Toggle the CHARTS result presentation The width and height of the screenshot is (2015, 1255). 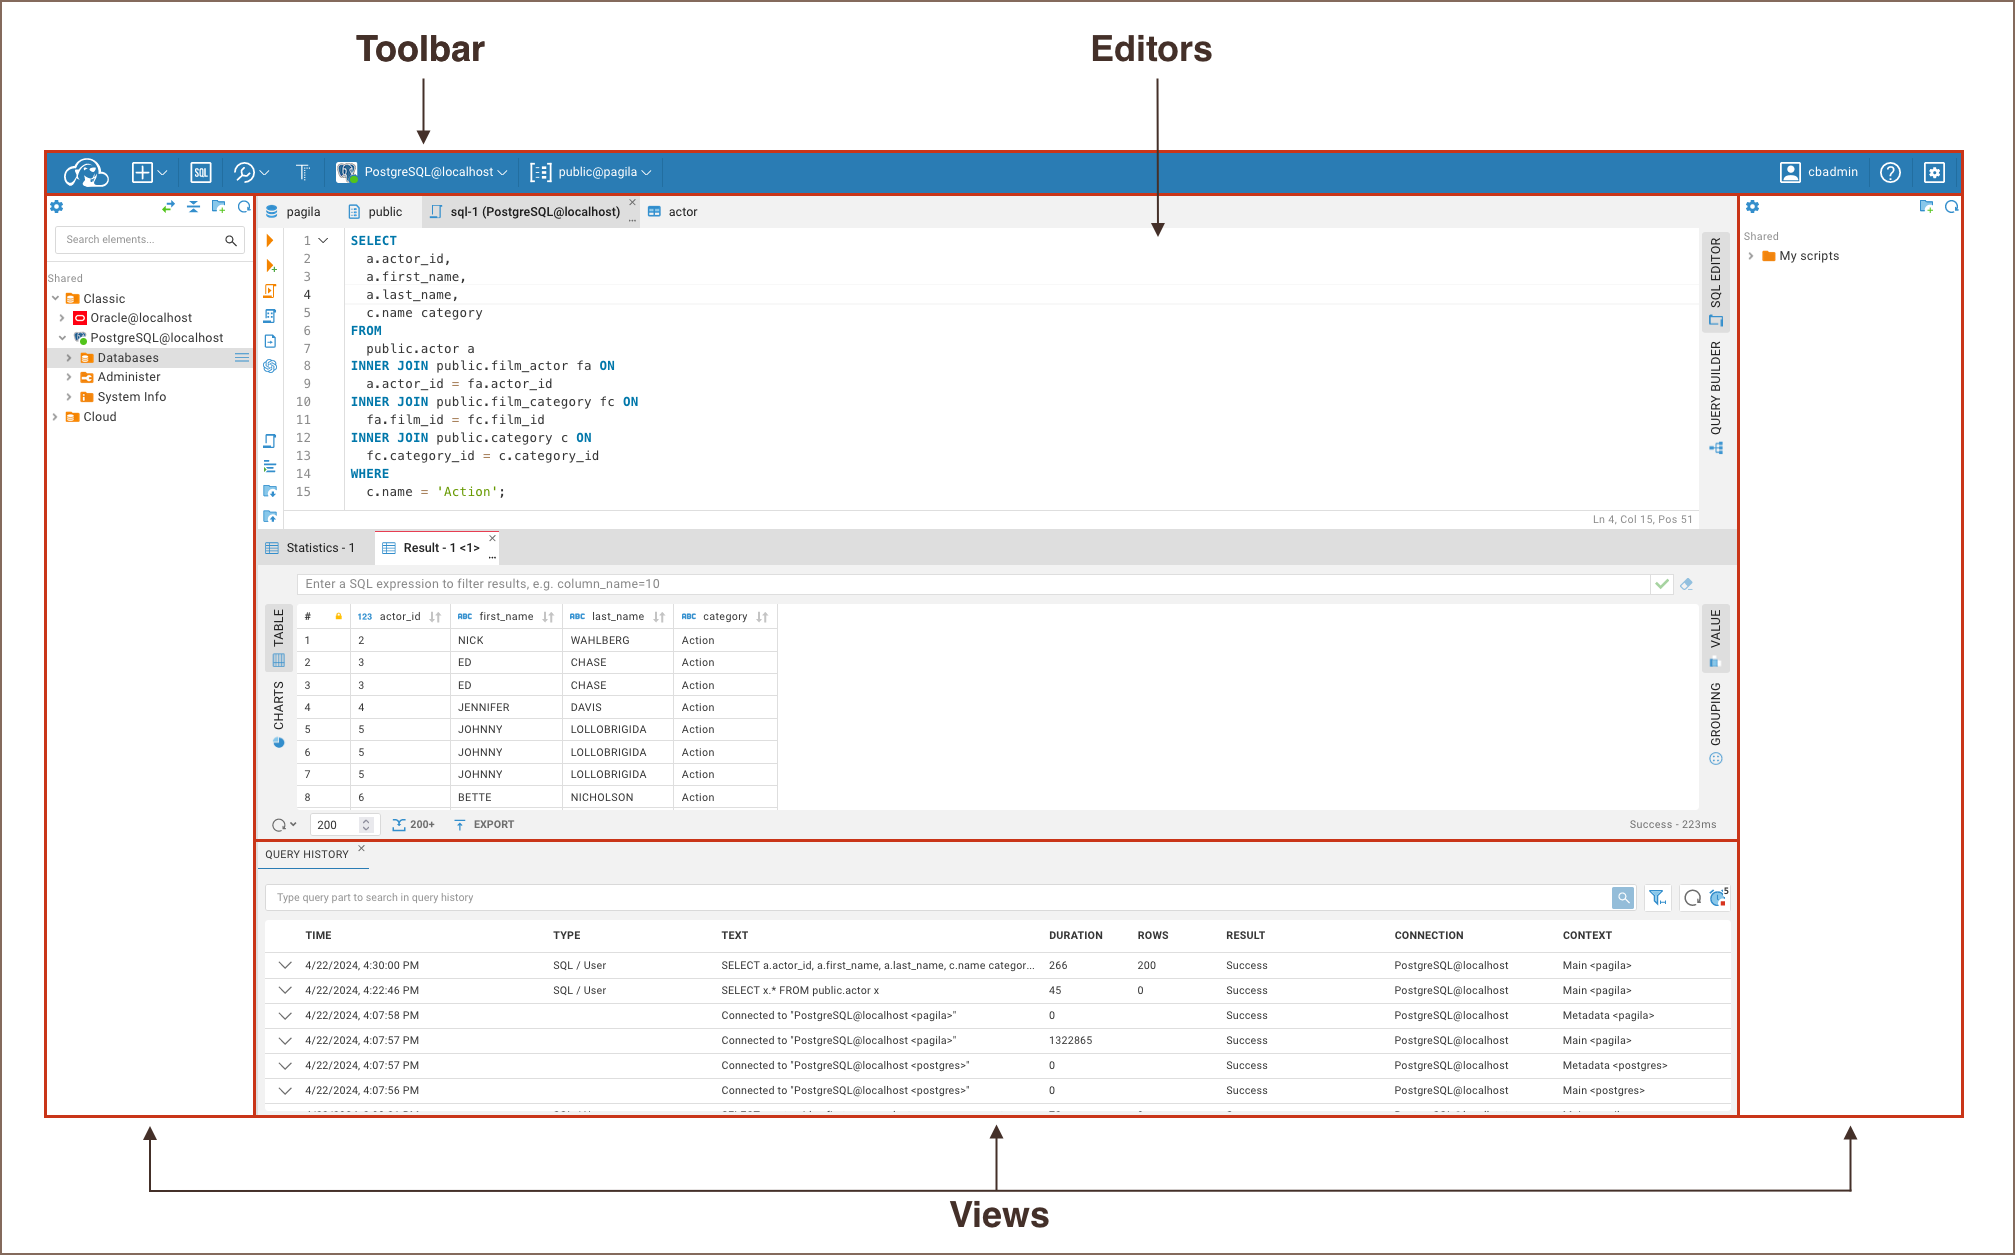pos(279,712)
